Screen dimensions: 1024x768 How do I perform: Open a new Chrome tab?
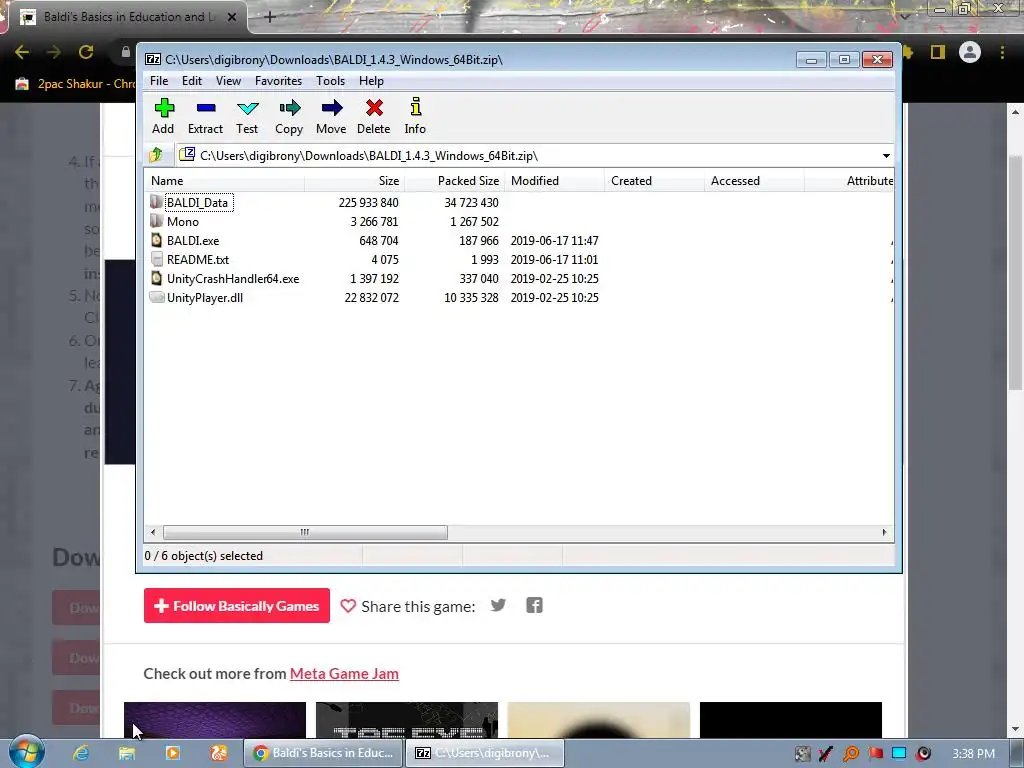[x=270, y=17]
